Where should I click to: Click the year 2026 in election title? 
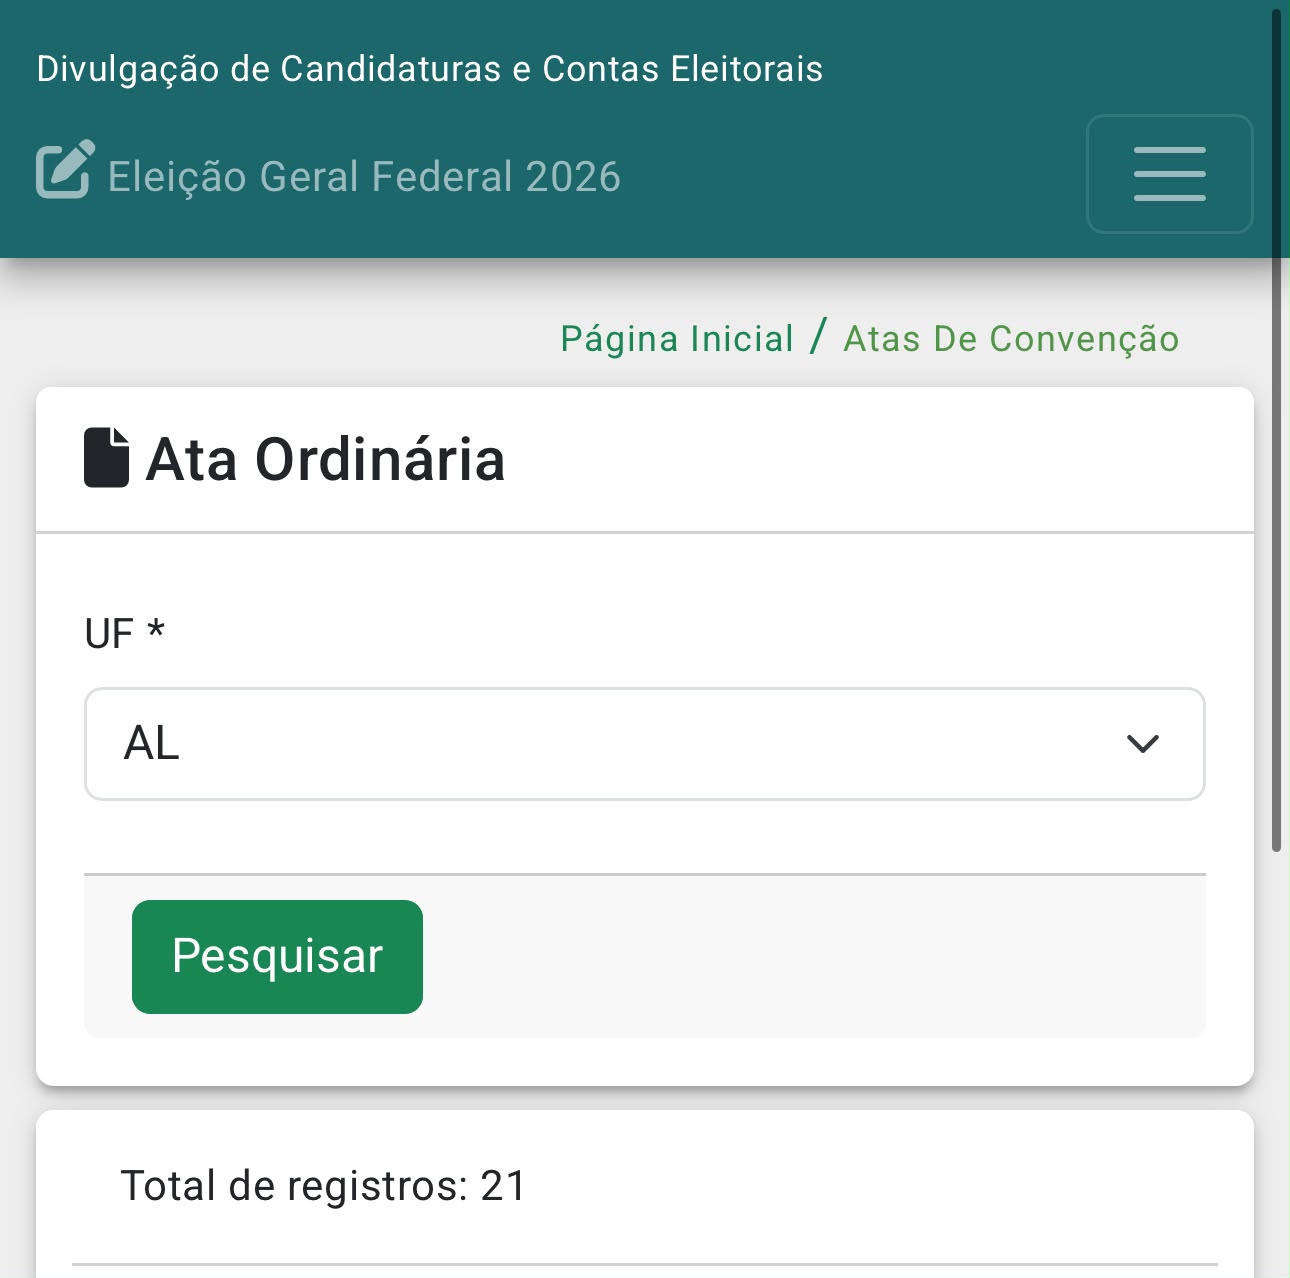[x=573, y=176]
